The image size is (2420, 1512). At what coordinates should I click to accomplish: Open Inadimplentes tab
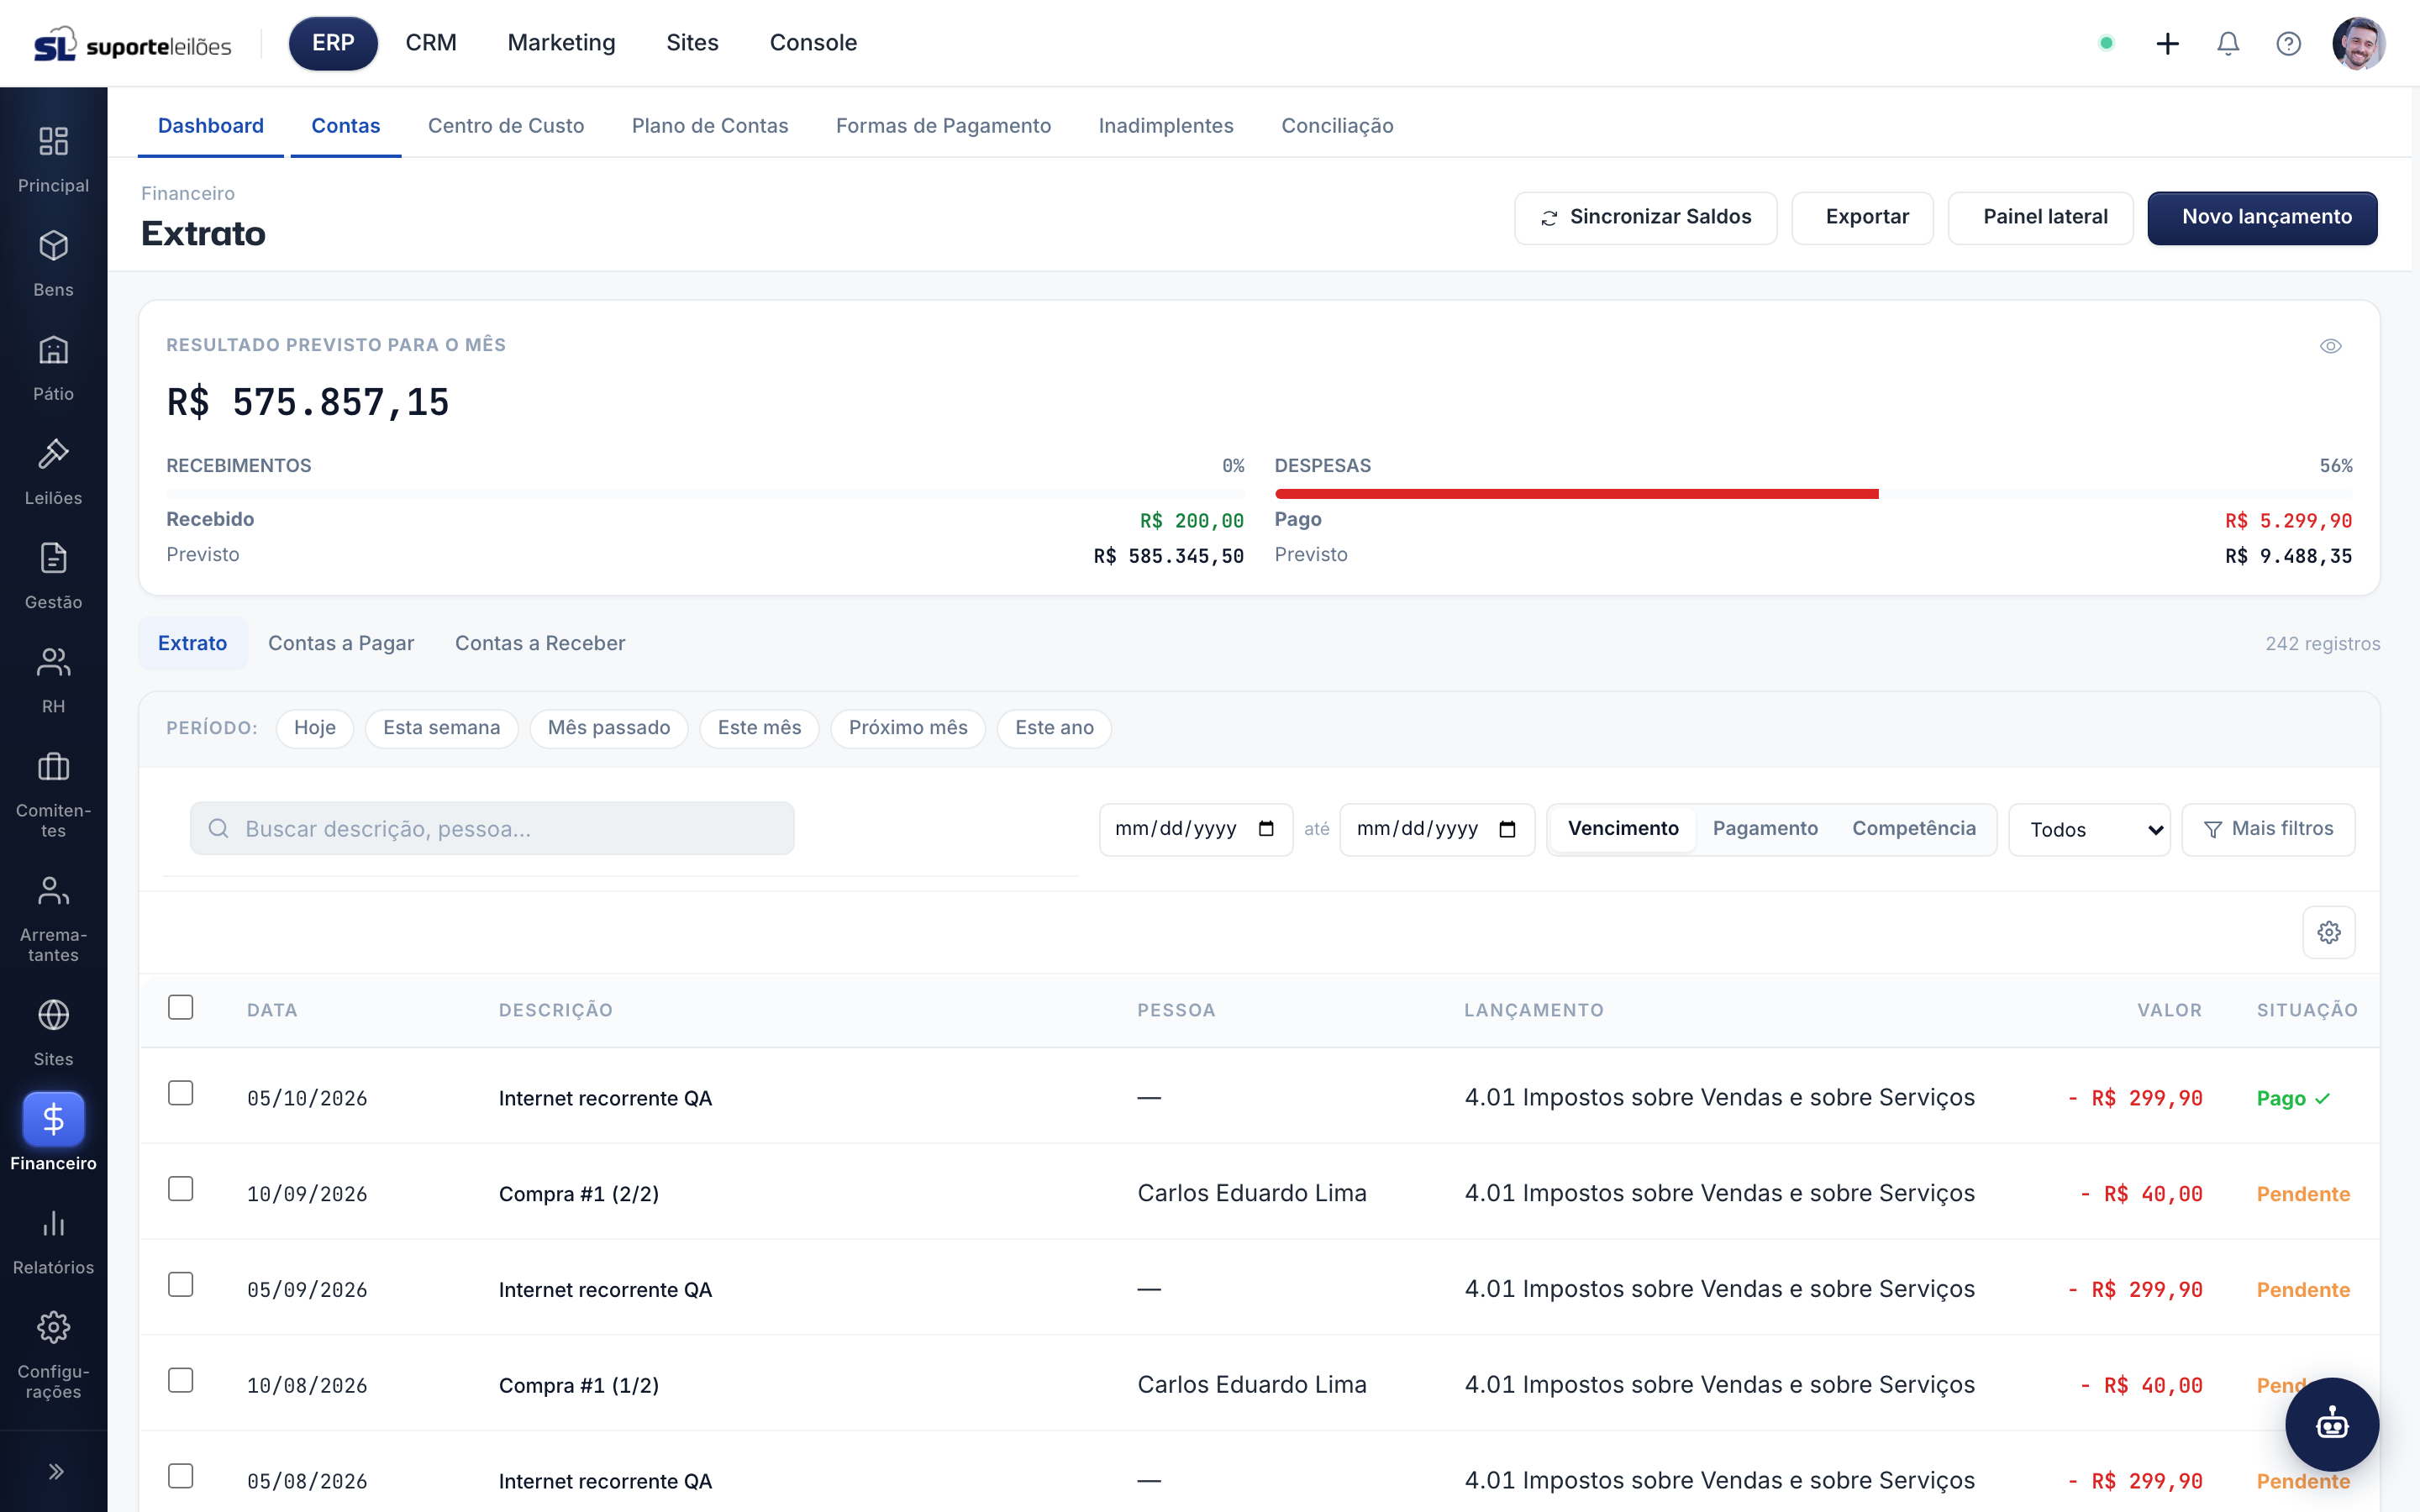pyautogui.click(x=1166, y=126)
